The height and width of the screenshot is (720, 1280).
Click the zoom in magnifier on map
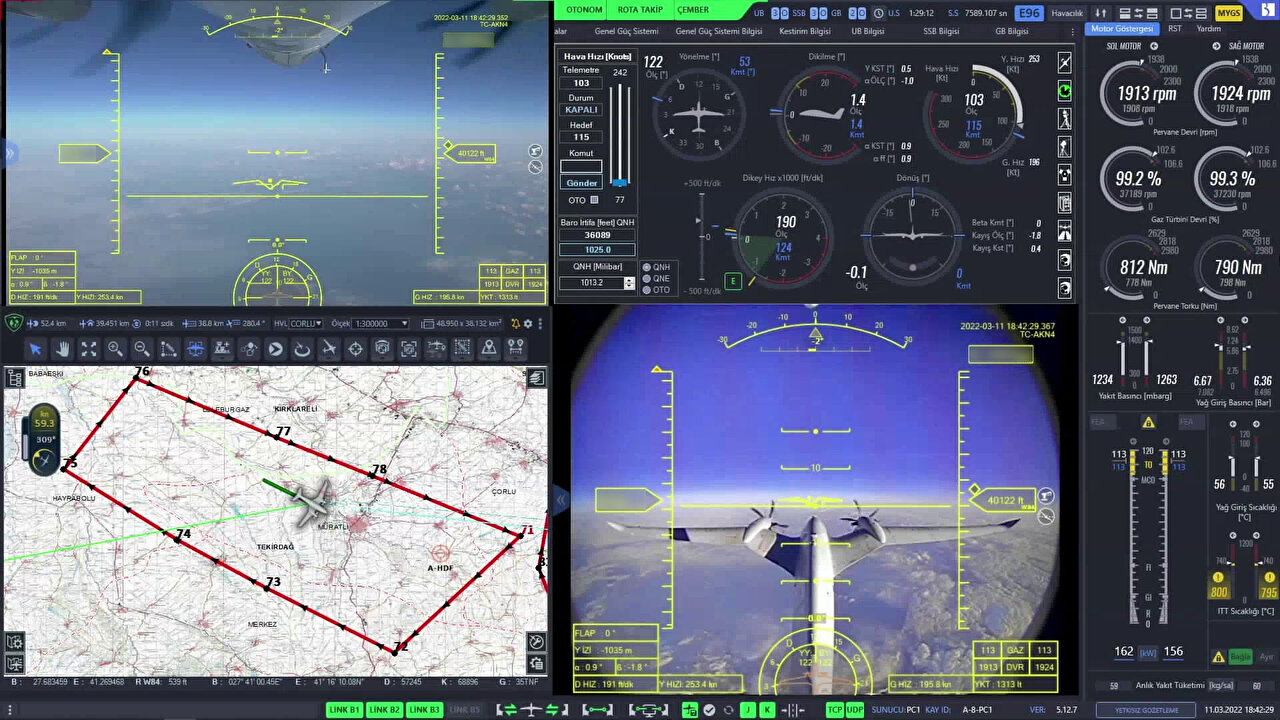[115, 348]
